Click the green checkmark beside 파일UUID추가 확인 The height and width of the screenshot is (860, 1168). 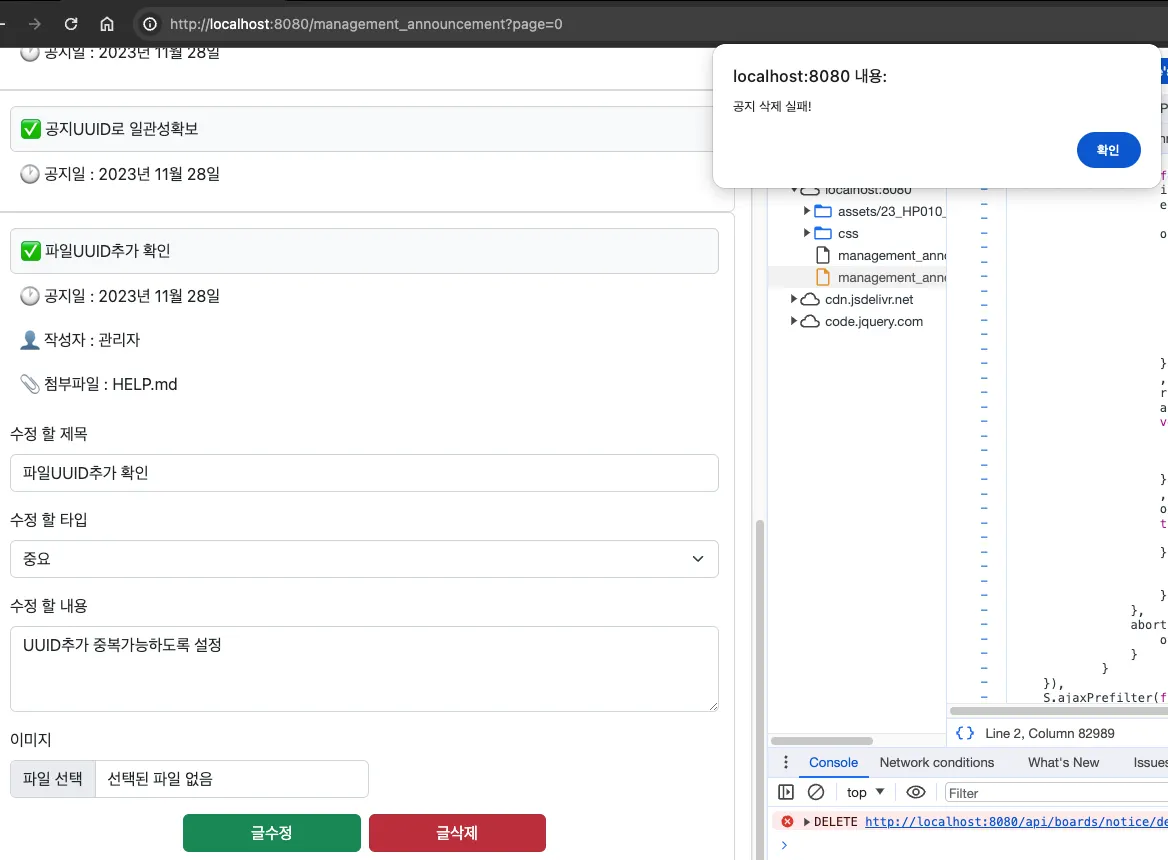click(x=31, y=251)
